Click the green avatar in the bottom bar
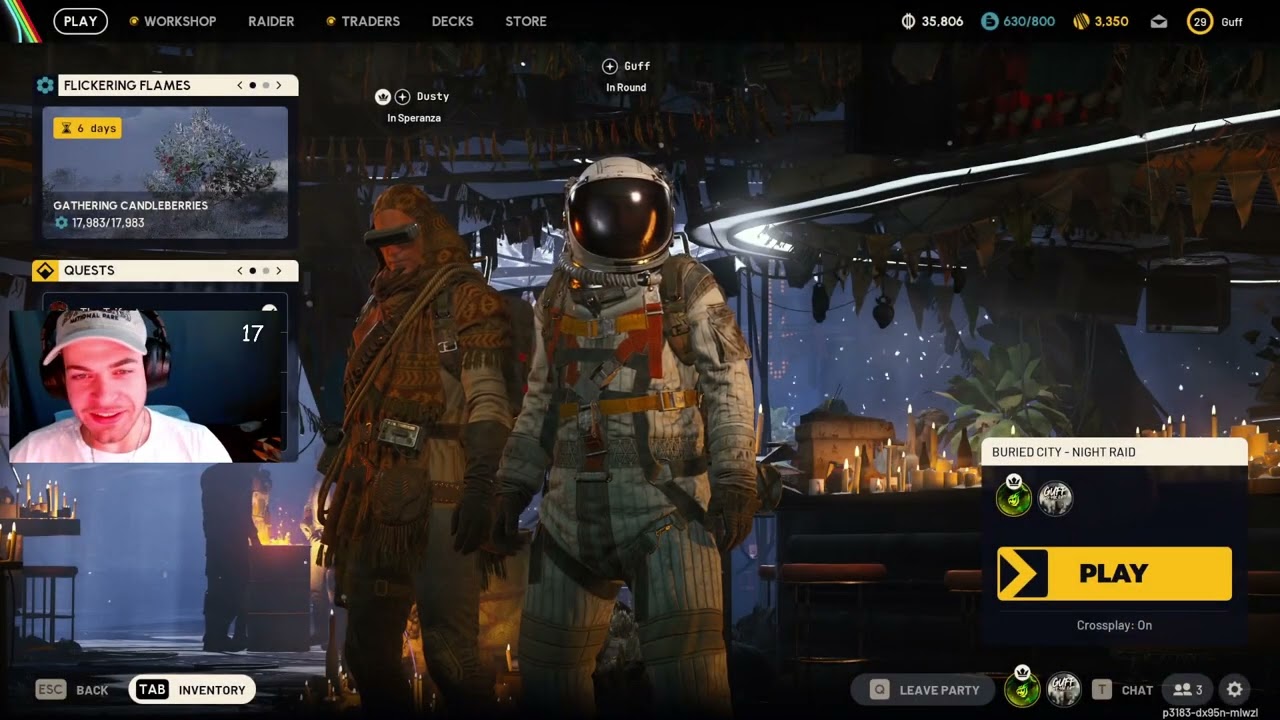 tap(1022, 689)
